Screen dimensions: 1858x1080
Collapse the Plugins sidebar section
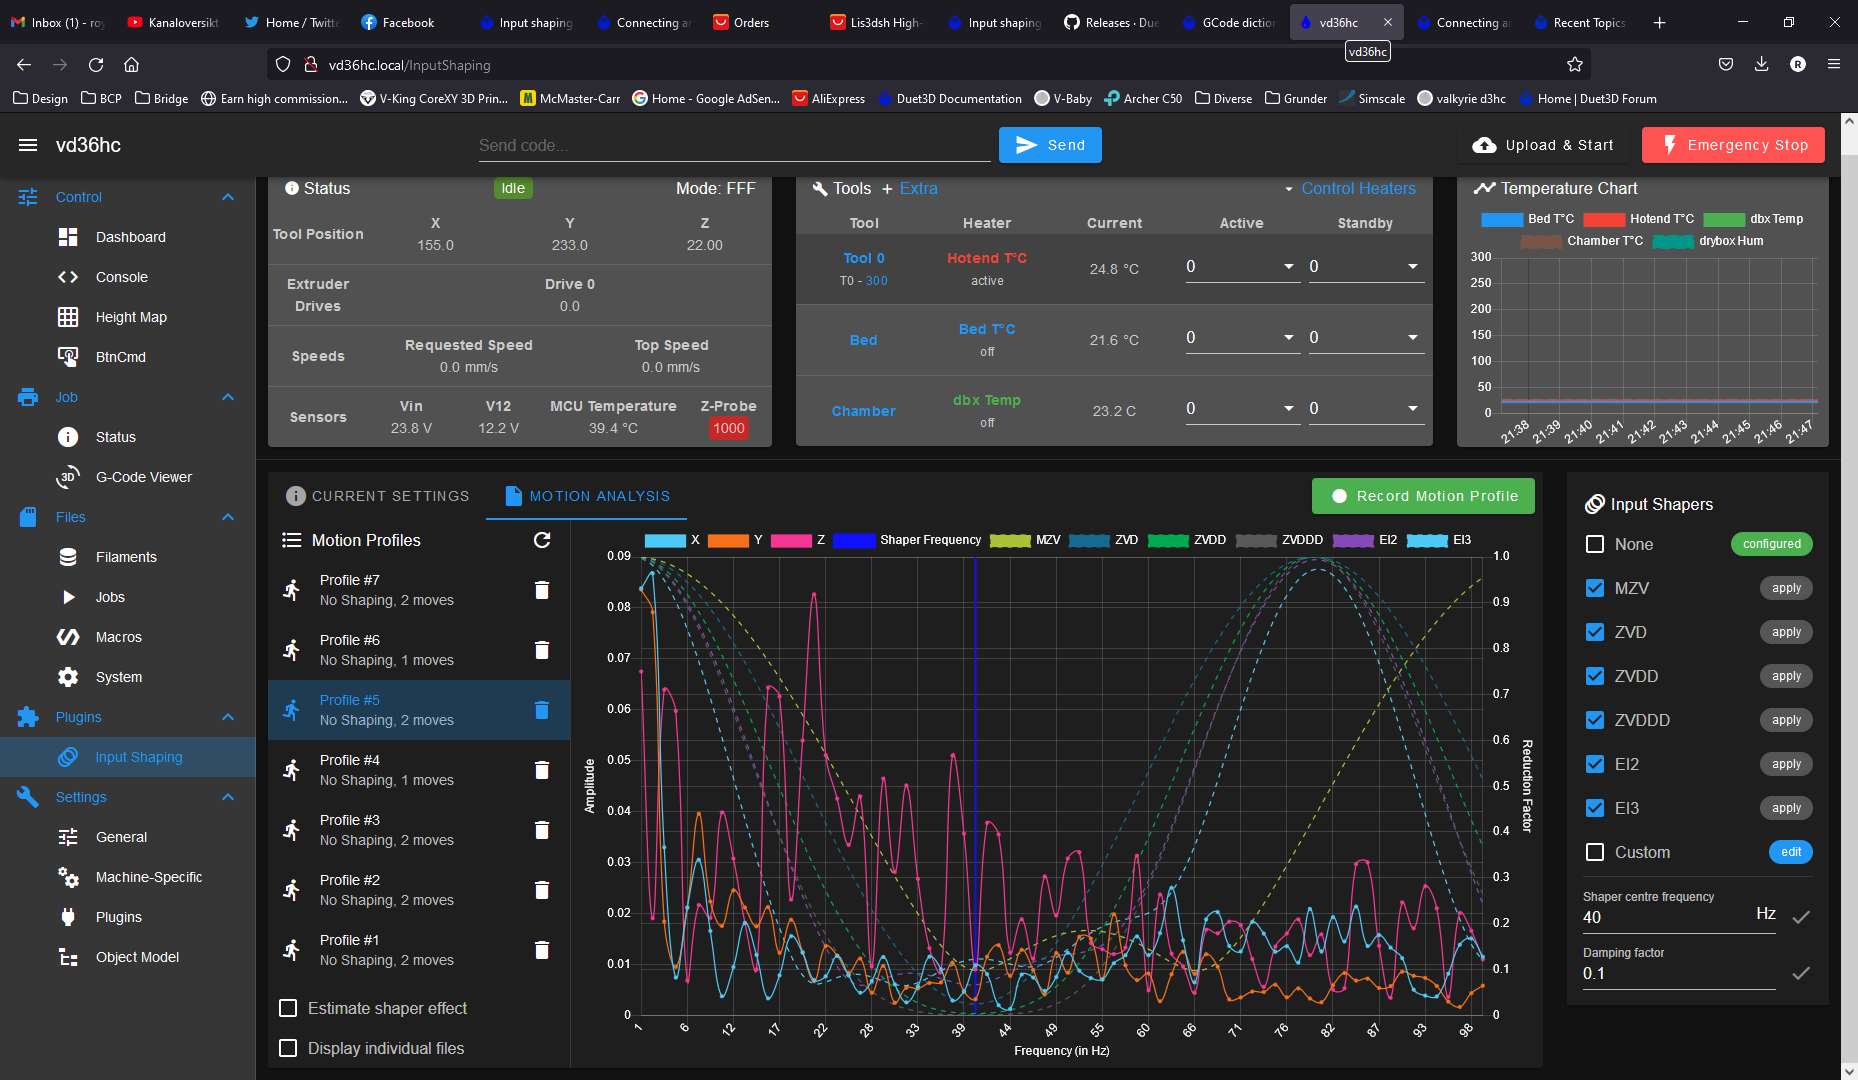(x=228, y=717)
